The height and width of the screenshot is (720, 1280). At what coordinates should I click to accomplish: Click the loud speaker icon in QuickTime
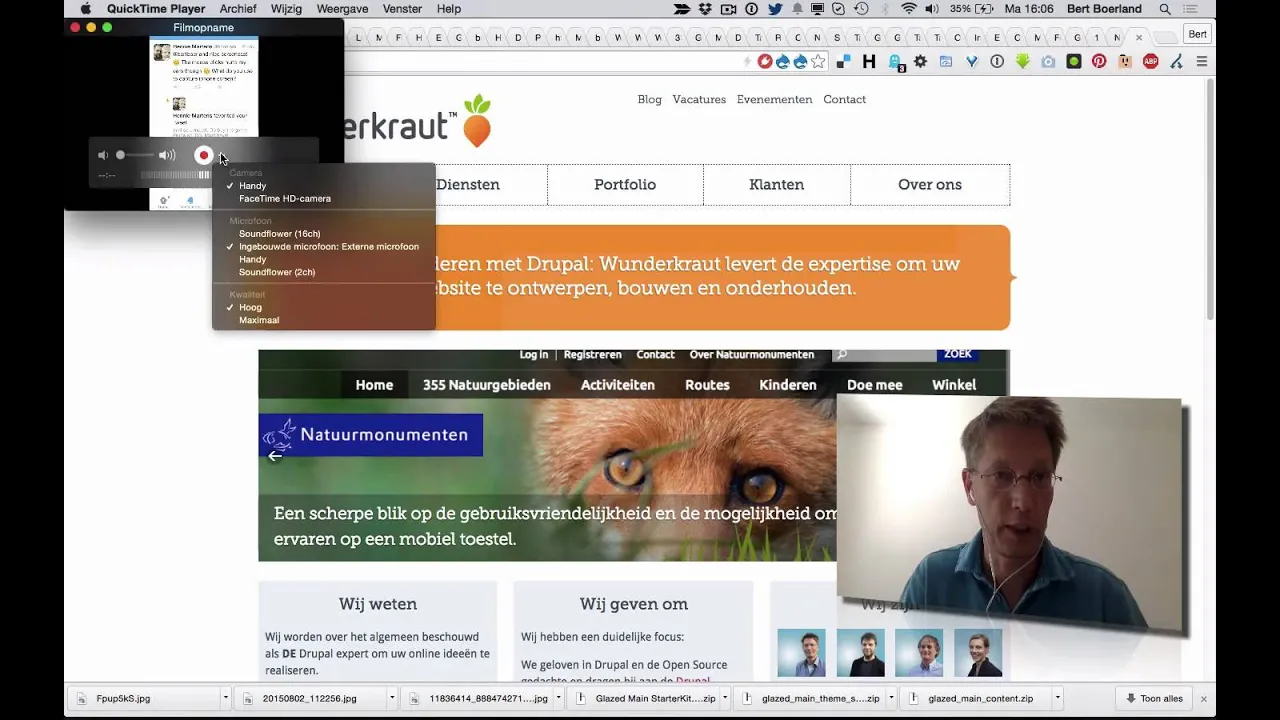point(167,155)
